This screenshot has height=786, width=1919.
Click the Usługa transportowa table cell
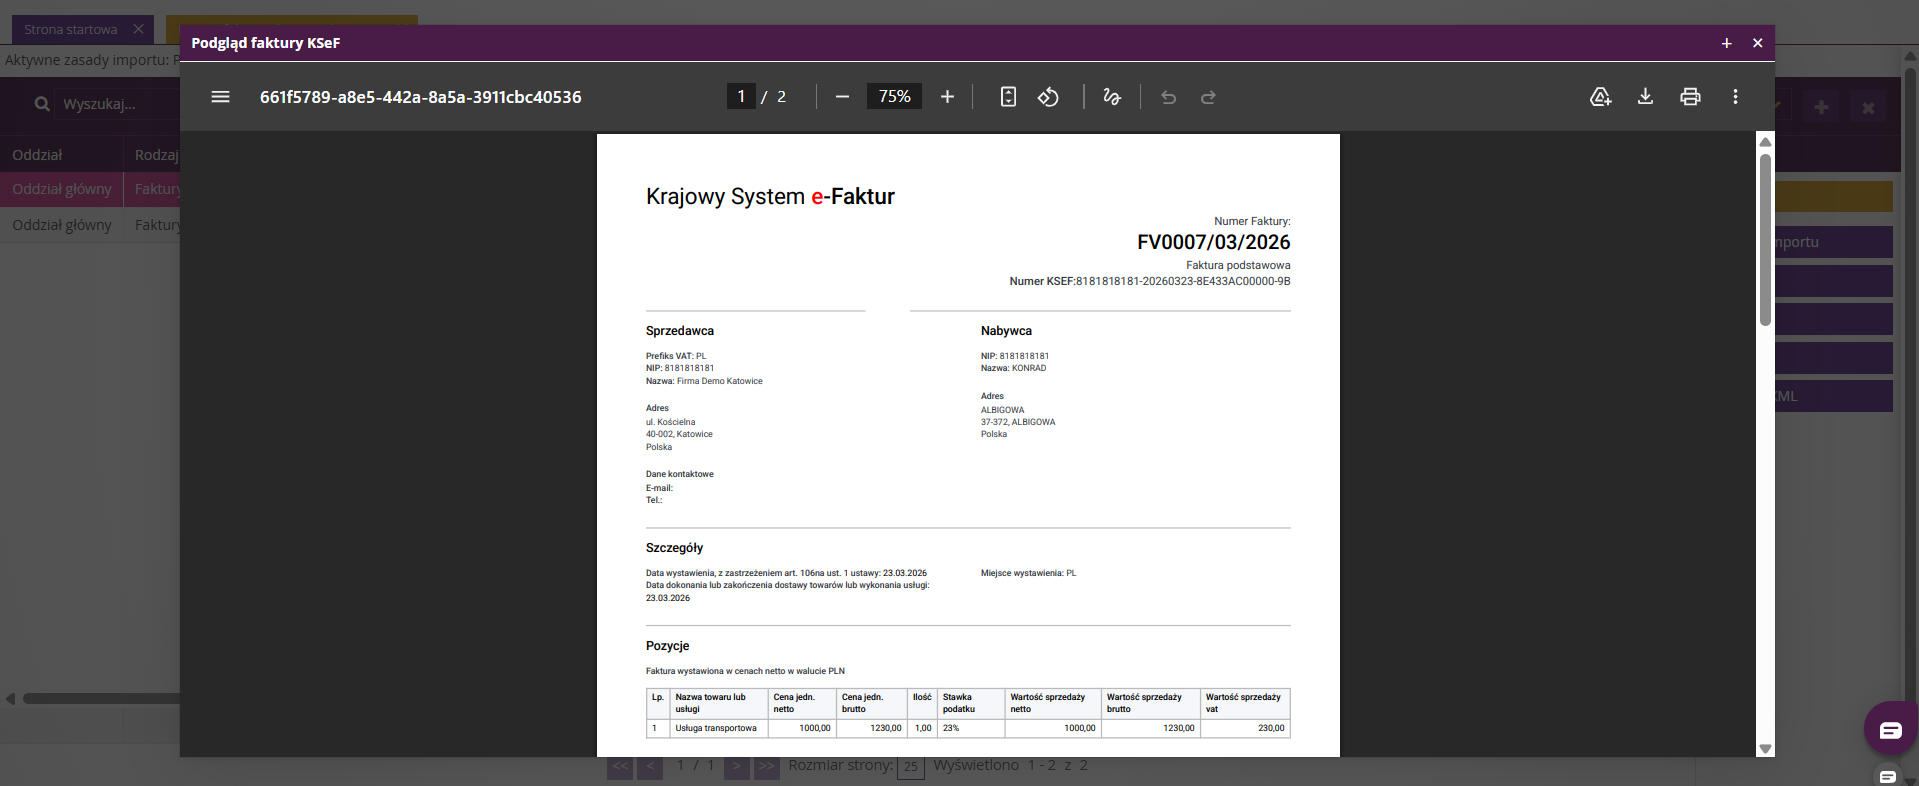(719, 728)
